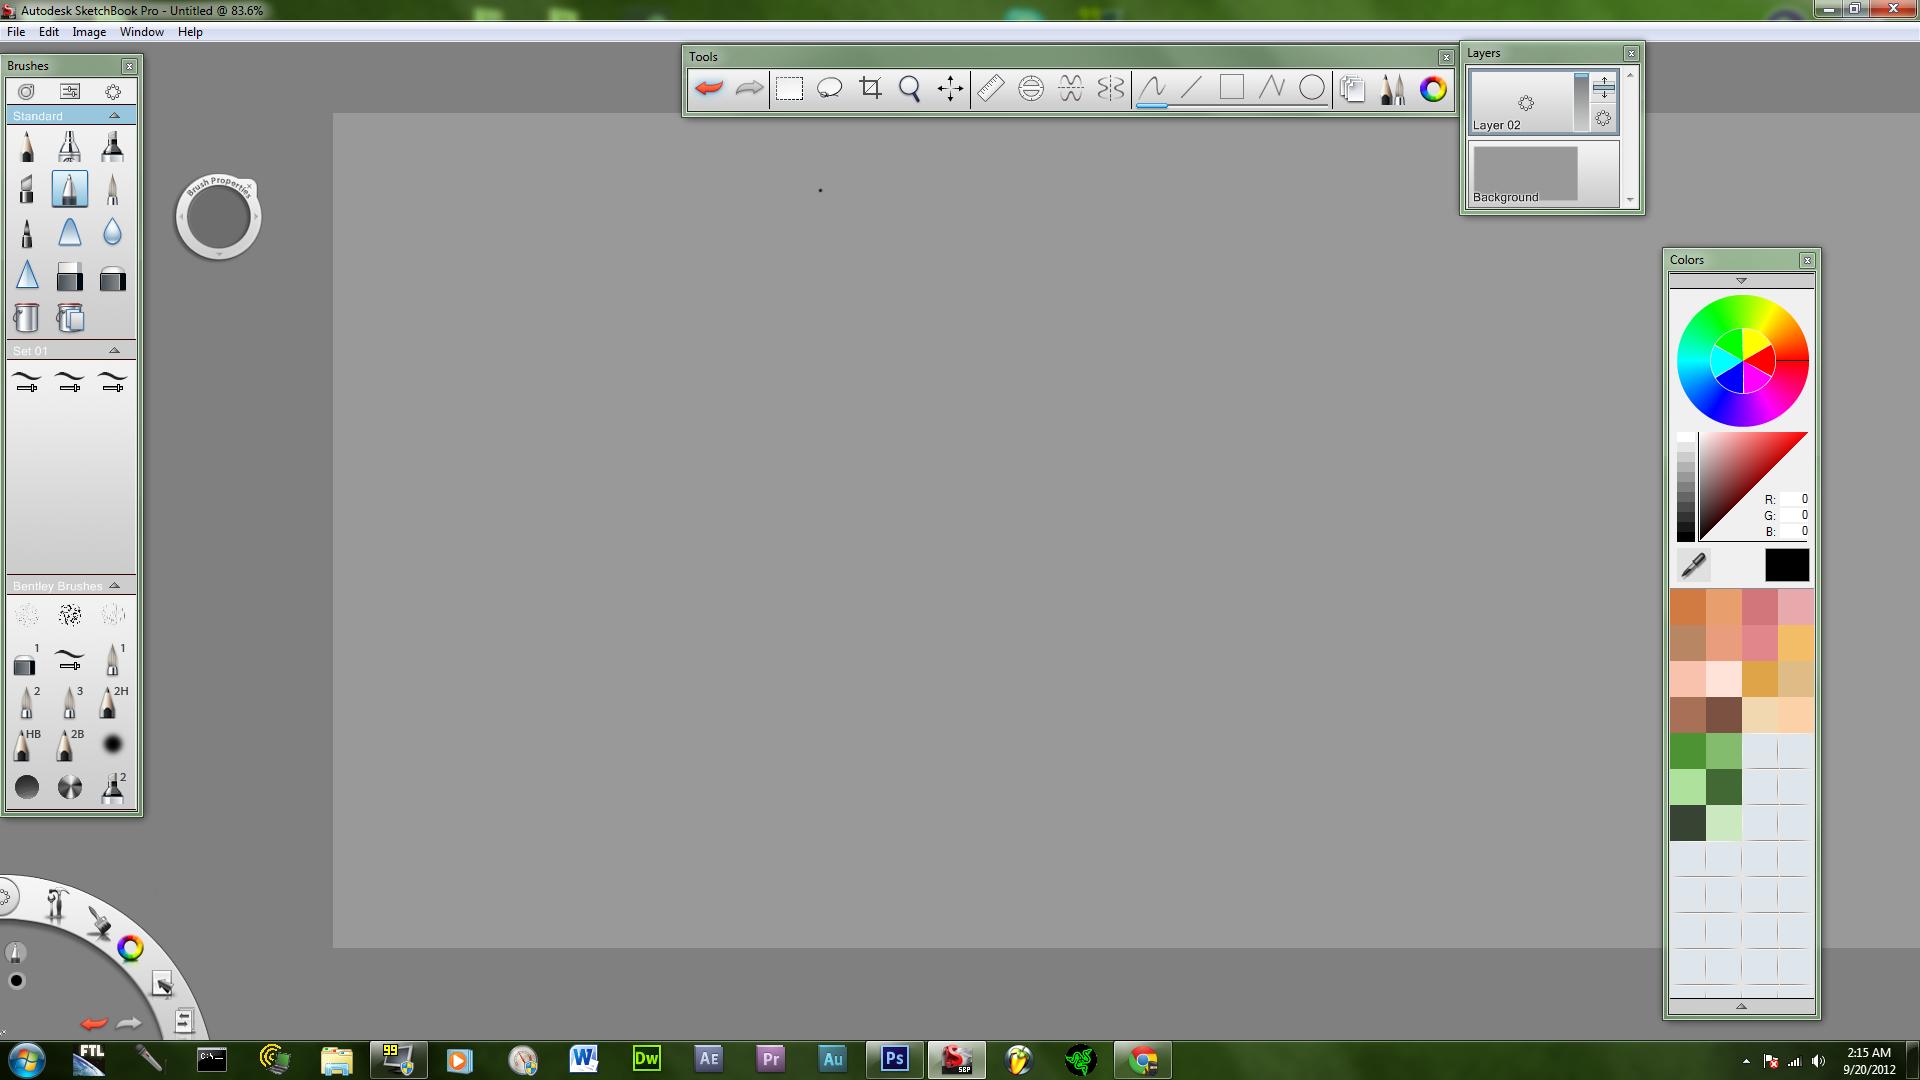Activate the Zoom magnifier tool
This screenshot has height=1080, width=1920.
click(x=910, y=88)
